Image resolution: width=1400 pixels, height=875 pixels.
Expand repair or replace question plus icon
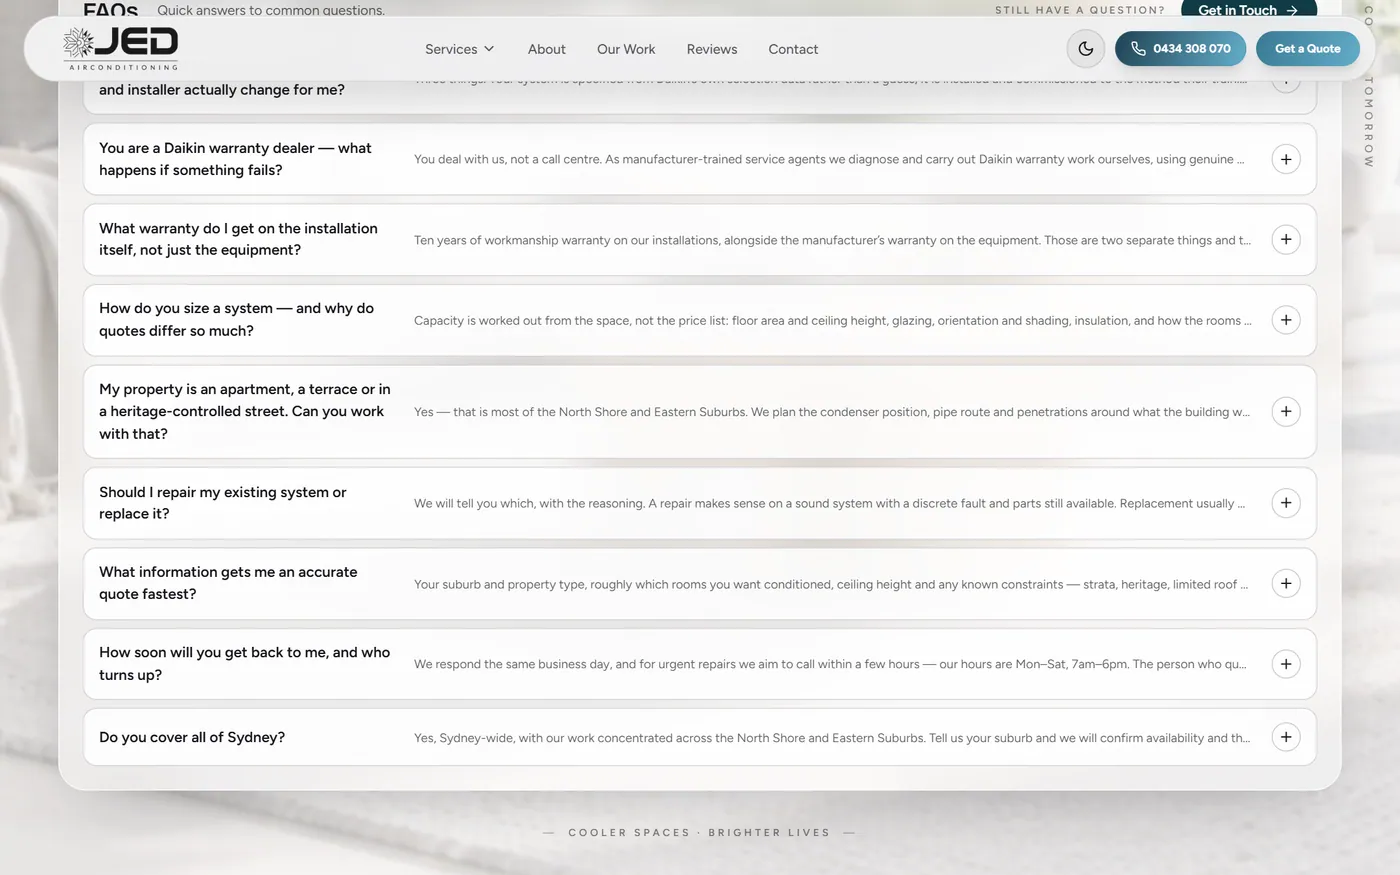coord(1286,503)
